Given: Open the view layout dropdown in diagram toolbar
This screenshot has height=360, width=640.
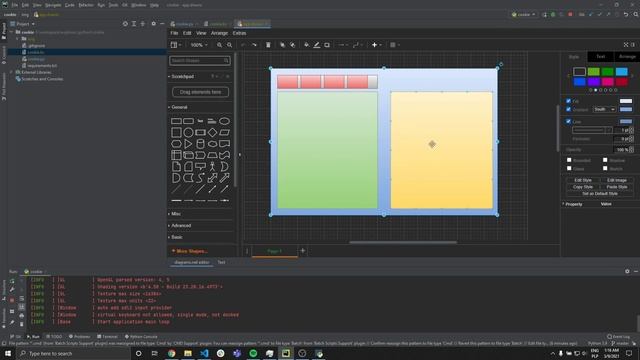Looking at the screenshot, I should tap(176, 45).
